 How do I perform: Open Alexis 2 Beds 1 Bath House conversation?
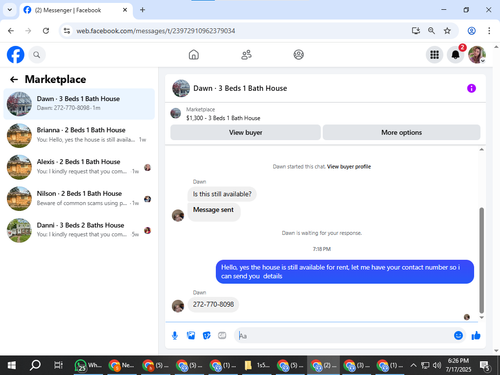79,167
